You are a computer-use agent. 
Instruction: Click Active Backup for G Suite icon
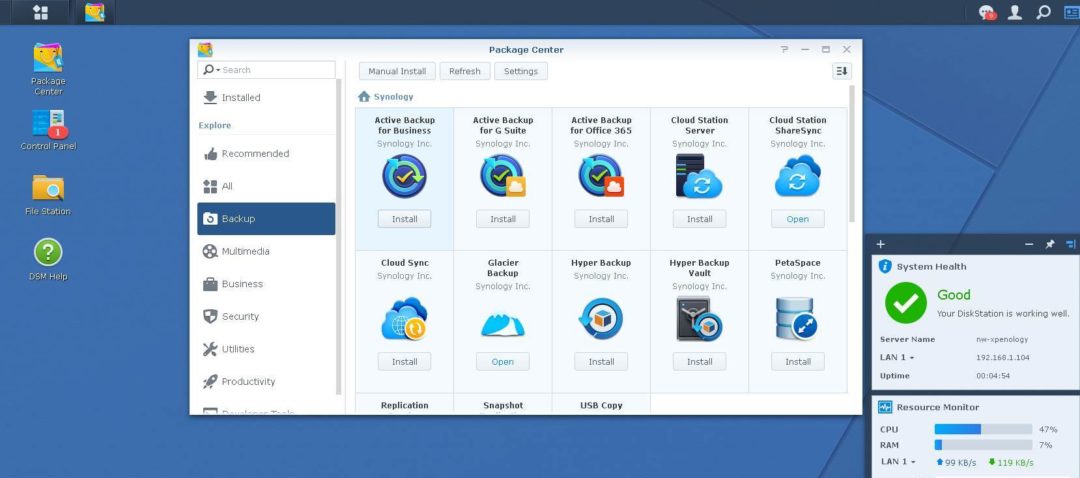tap(503, 176)
